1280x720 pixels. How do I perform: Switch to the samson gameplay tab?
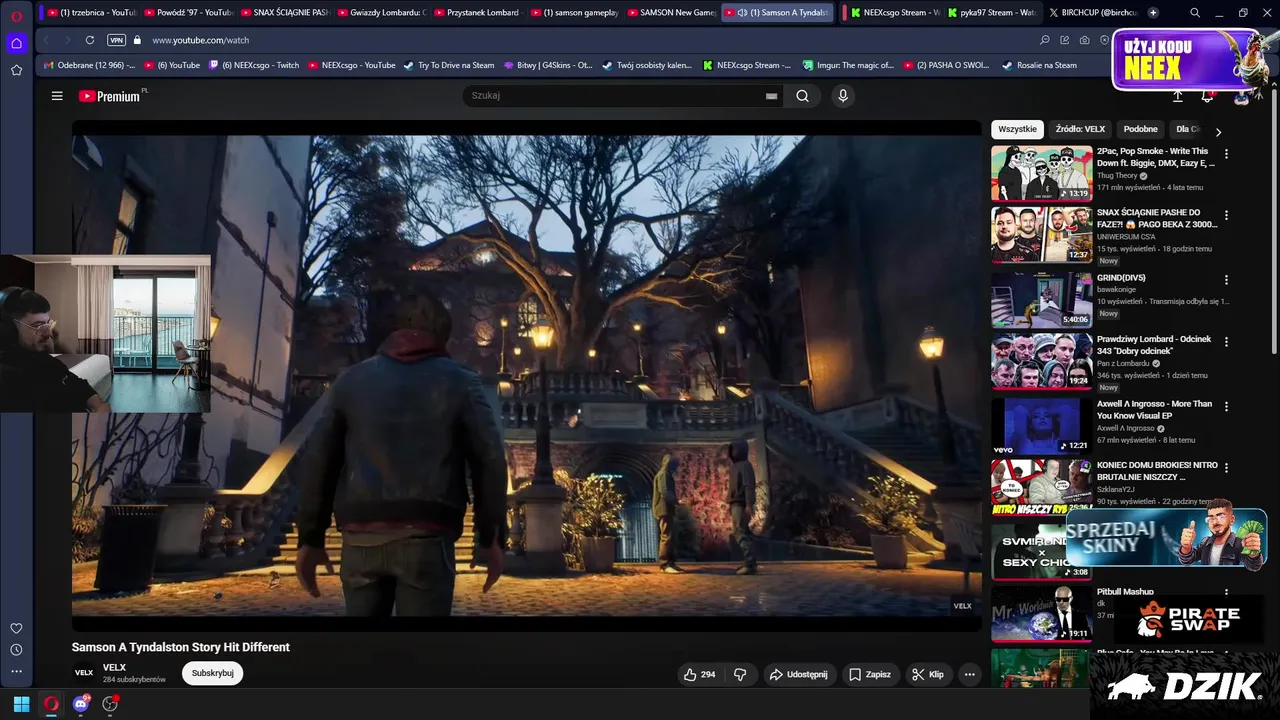pos(575,13)
